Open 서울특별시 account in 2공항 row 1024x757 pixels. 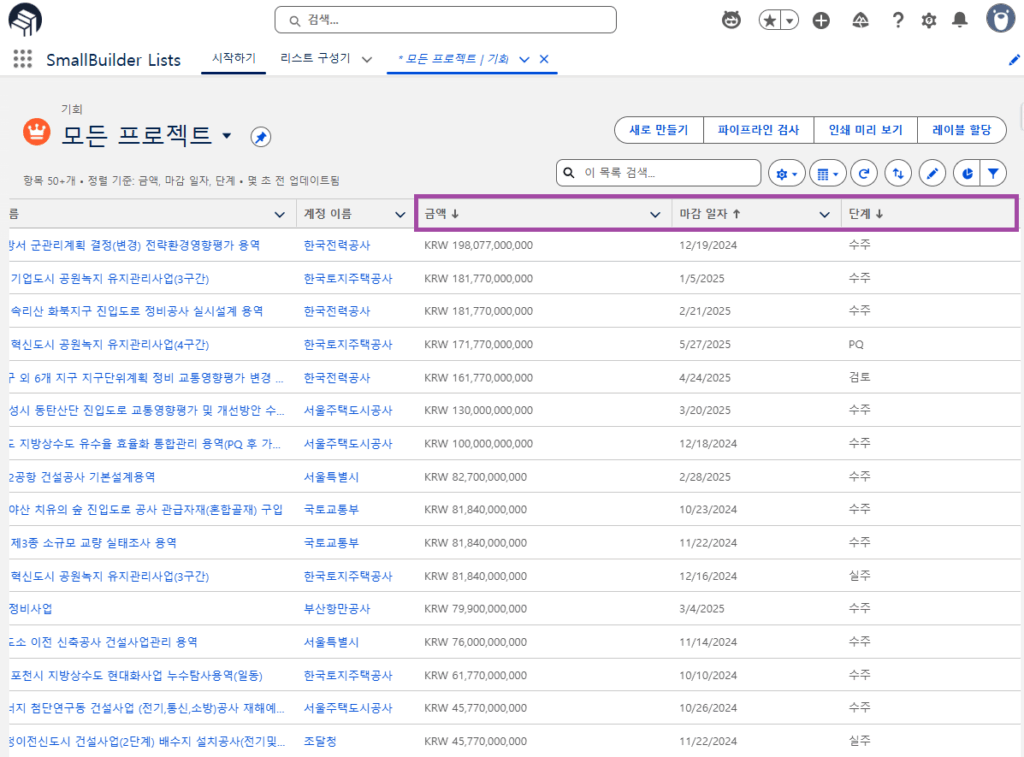point(331,477)
